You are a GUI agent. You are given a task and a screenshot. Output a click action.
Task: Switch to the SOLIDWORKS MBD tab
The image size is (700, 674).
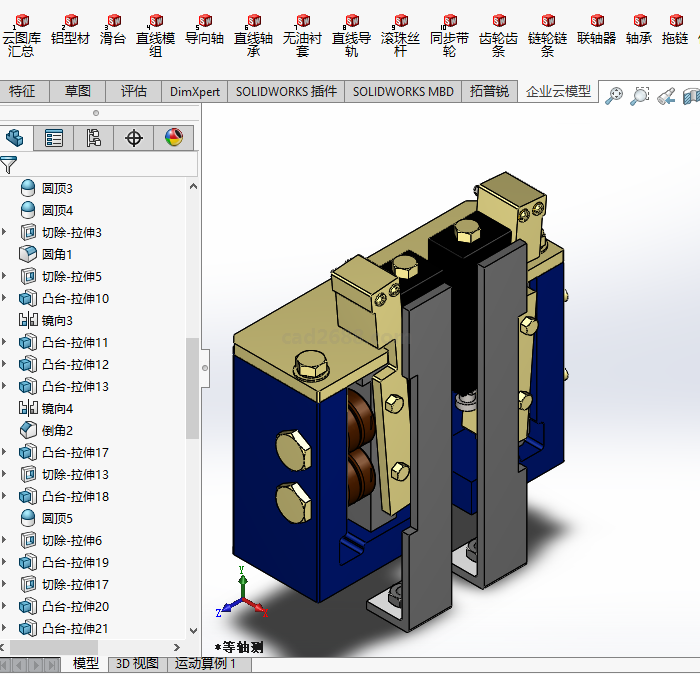(x=403, y=91)
